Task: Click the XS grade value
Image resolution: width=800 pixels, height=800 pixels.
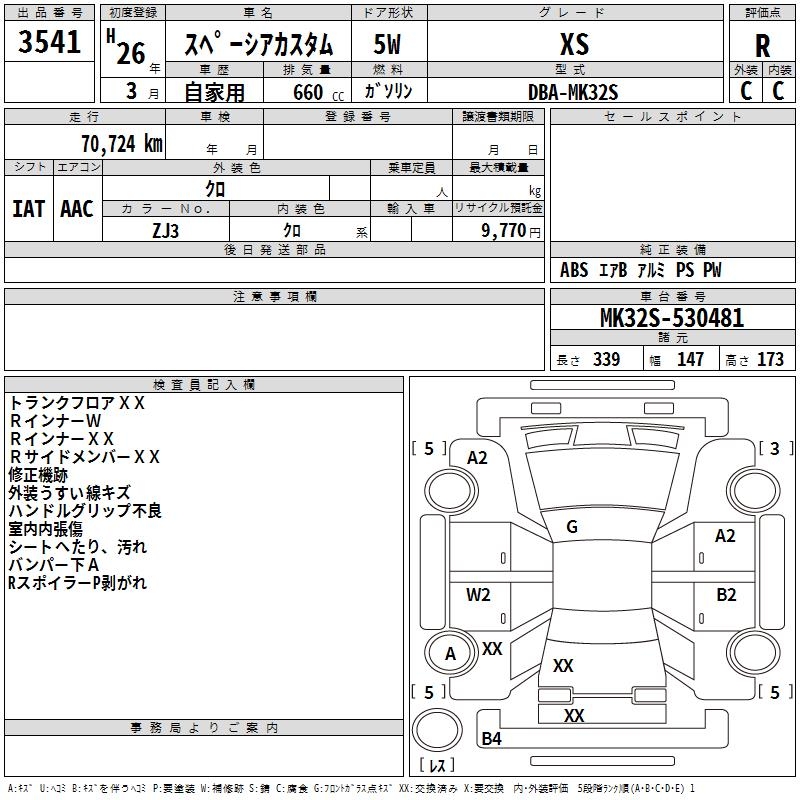Action: pyautogui.click(x=574, y=45)
